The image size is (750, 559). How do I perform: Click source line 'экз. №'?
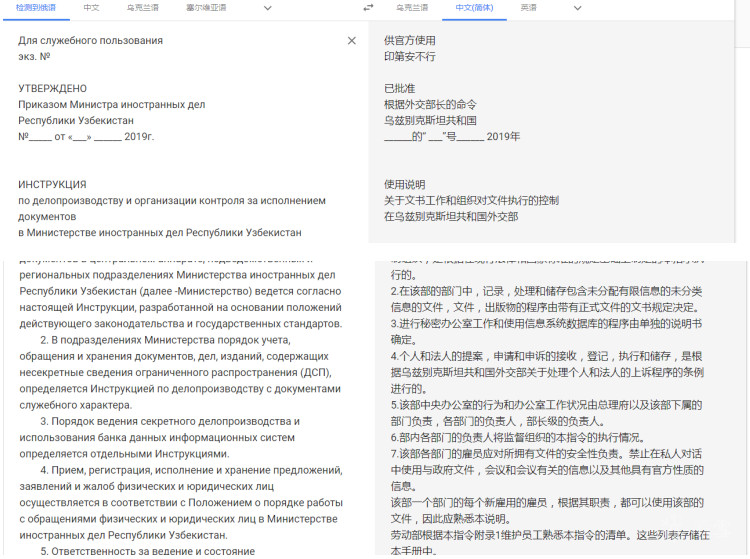pos(34,56)
